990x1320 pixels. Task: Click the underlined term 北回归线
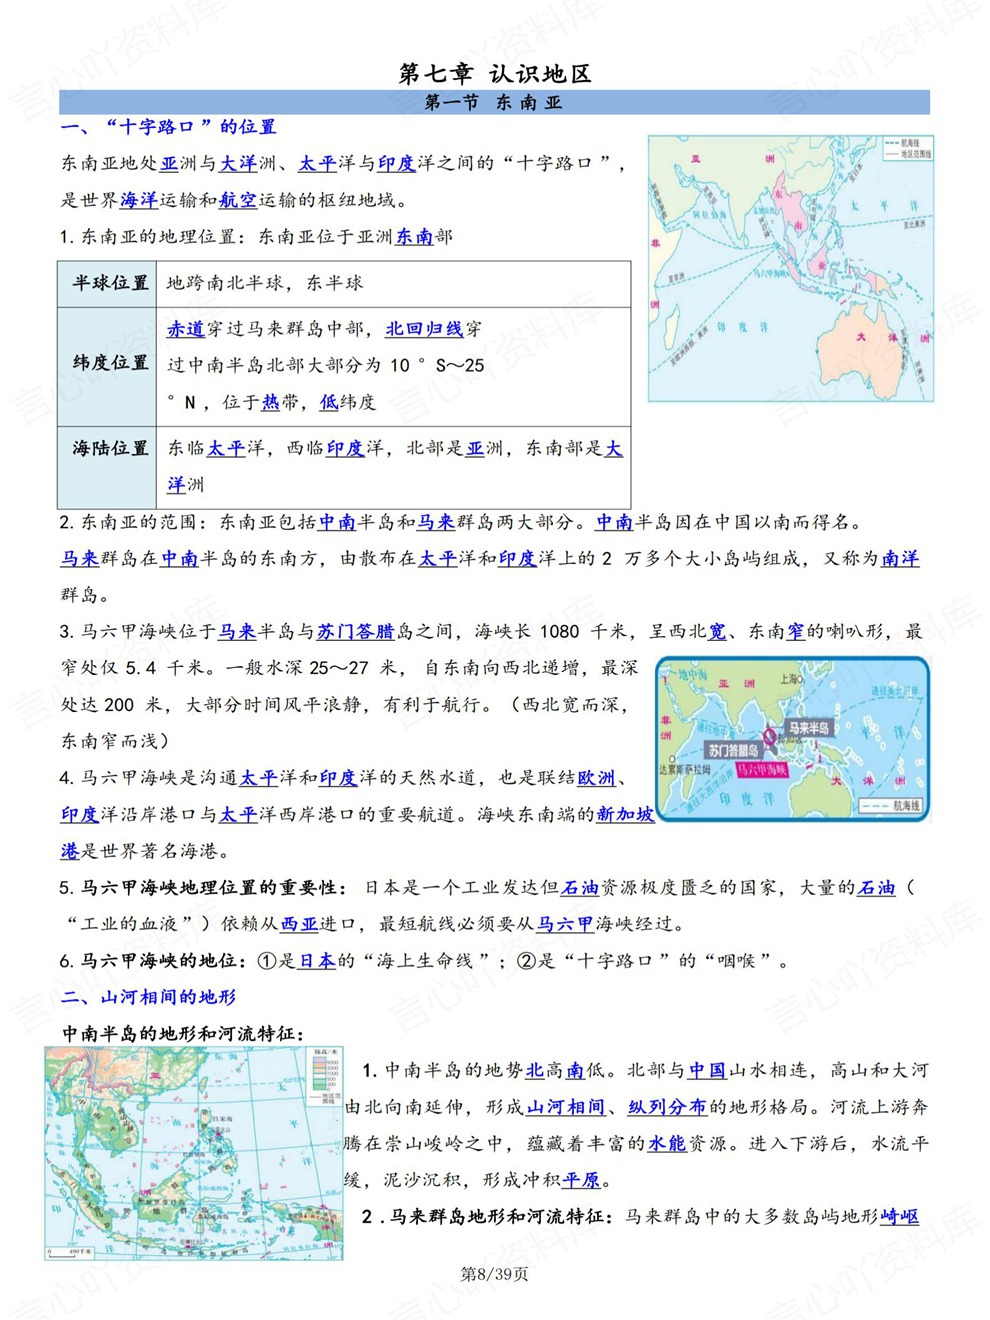click(x=425, y=329)
